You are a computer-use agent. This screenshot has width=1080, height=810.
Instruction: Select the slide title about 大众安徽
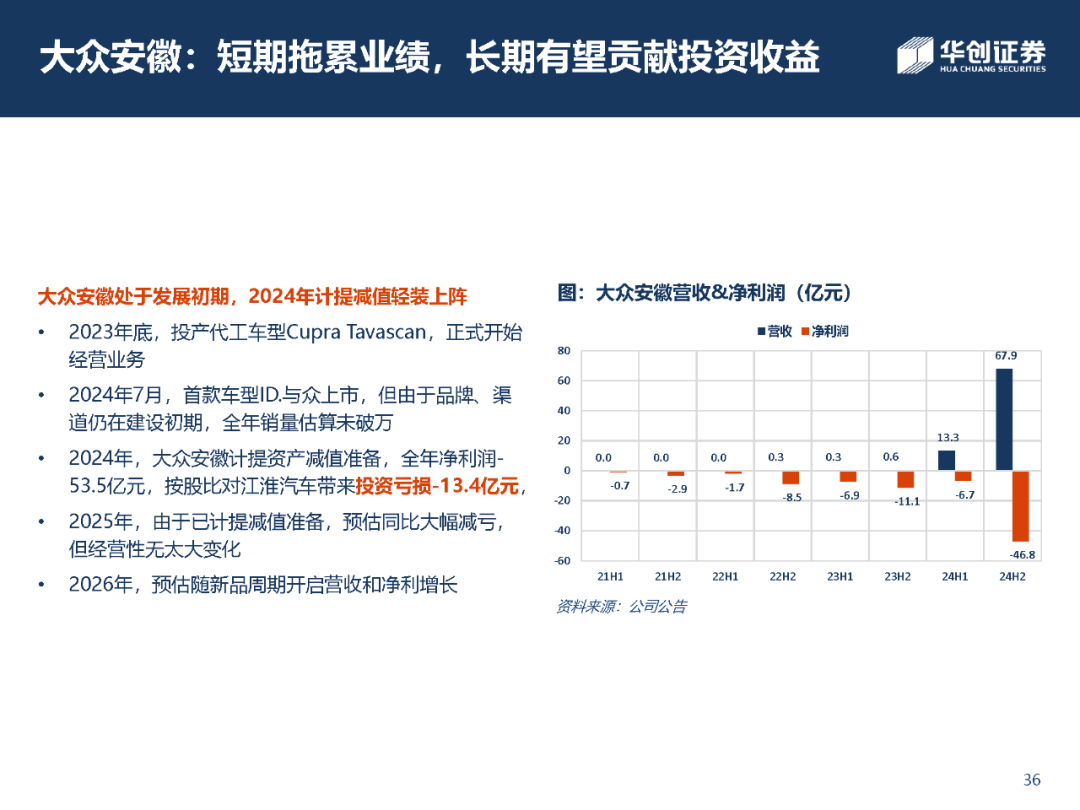[429, 58]
